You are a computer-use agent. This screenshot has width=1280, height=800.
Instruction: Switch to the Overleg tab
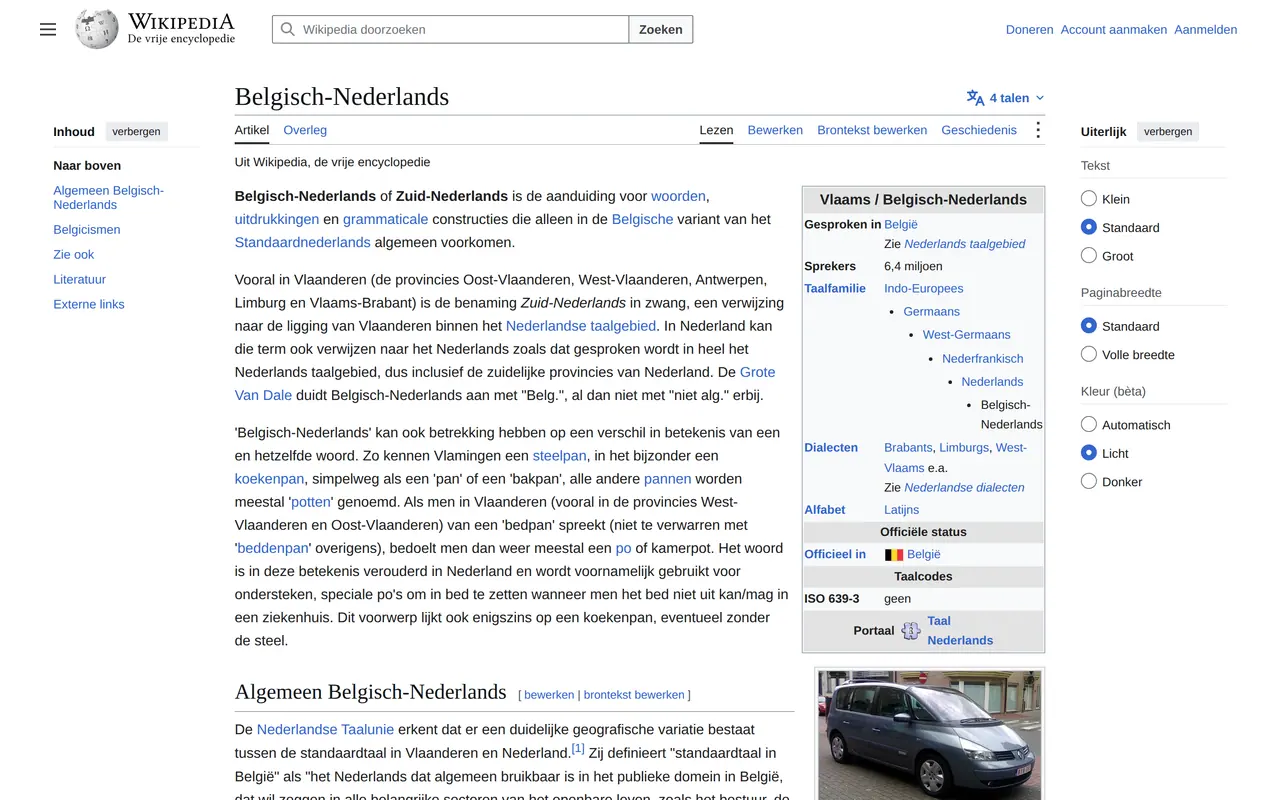(305, 130)
